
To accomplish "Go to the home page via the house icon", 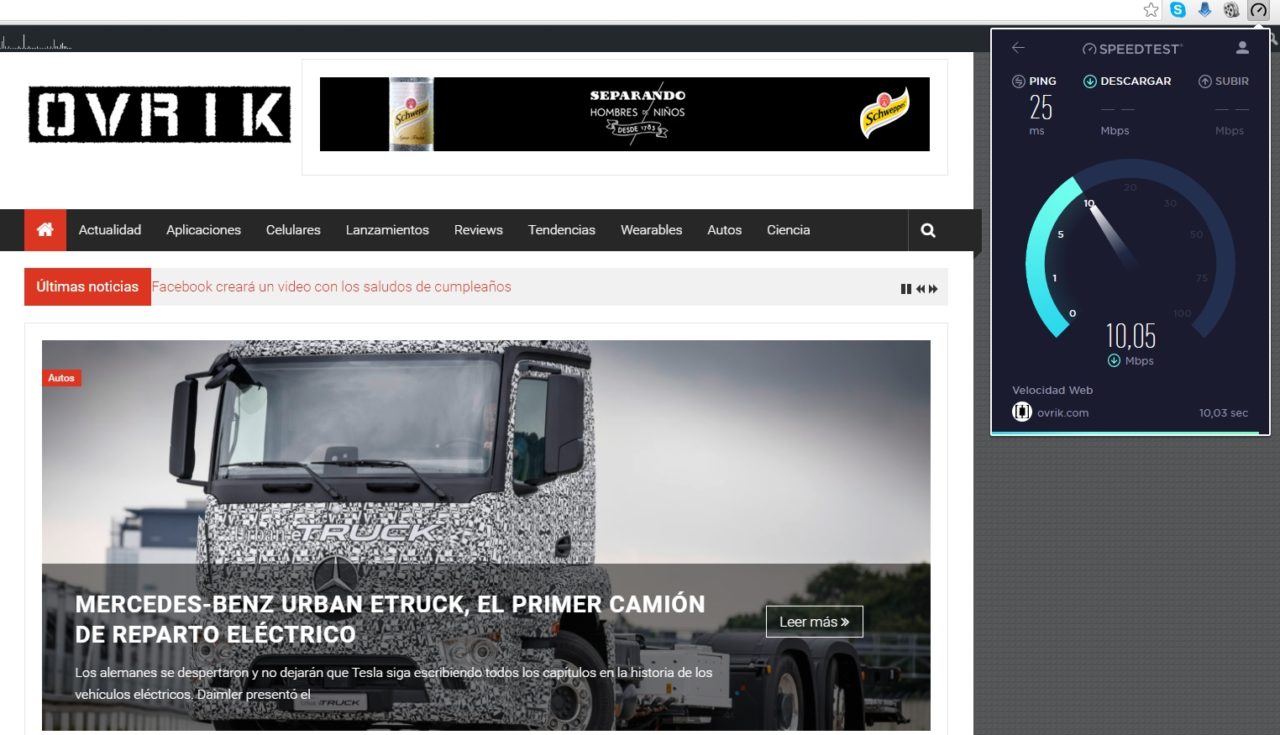I will click(x=45, y=230).
